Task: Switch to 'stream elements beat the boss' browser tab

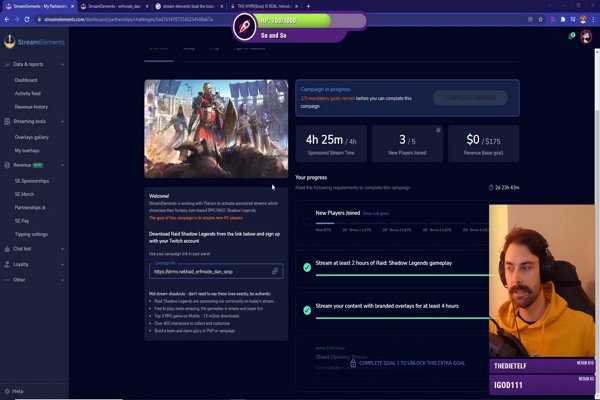Action: click(x=188, y=6)
